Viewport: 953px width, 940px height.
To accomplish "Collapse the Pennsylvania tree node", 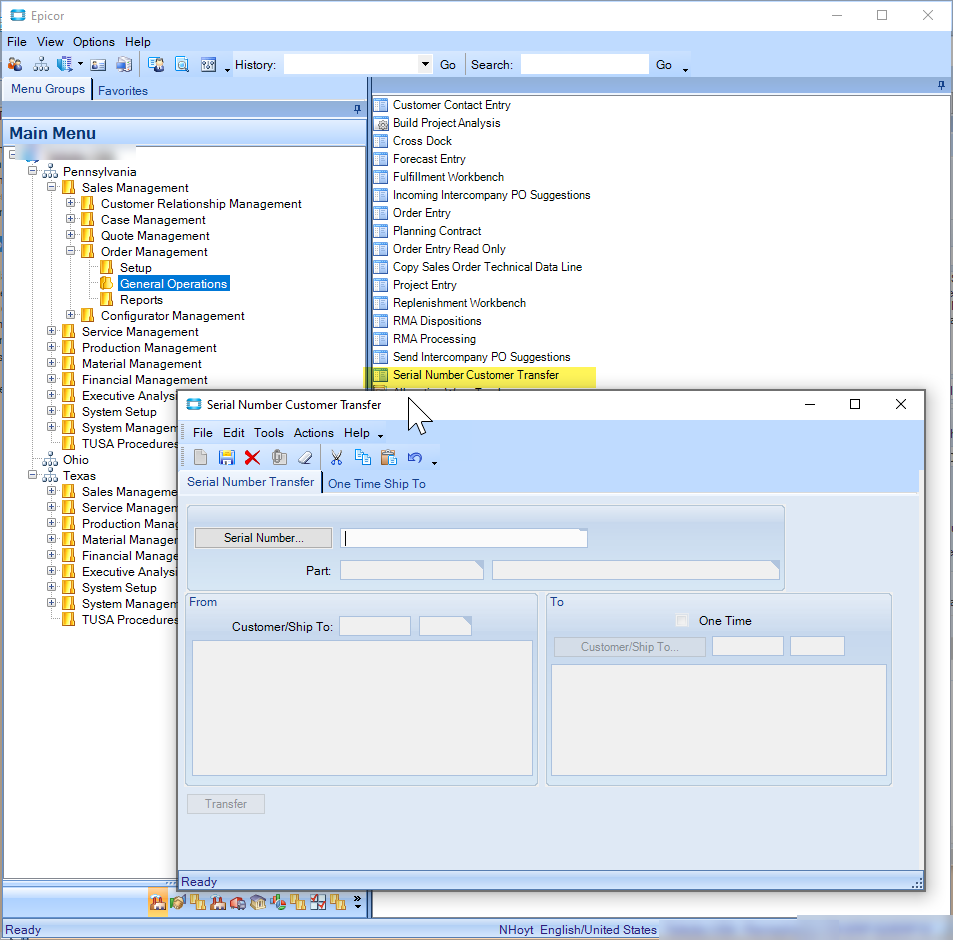I will pos(32,170).
